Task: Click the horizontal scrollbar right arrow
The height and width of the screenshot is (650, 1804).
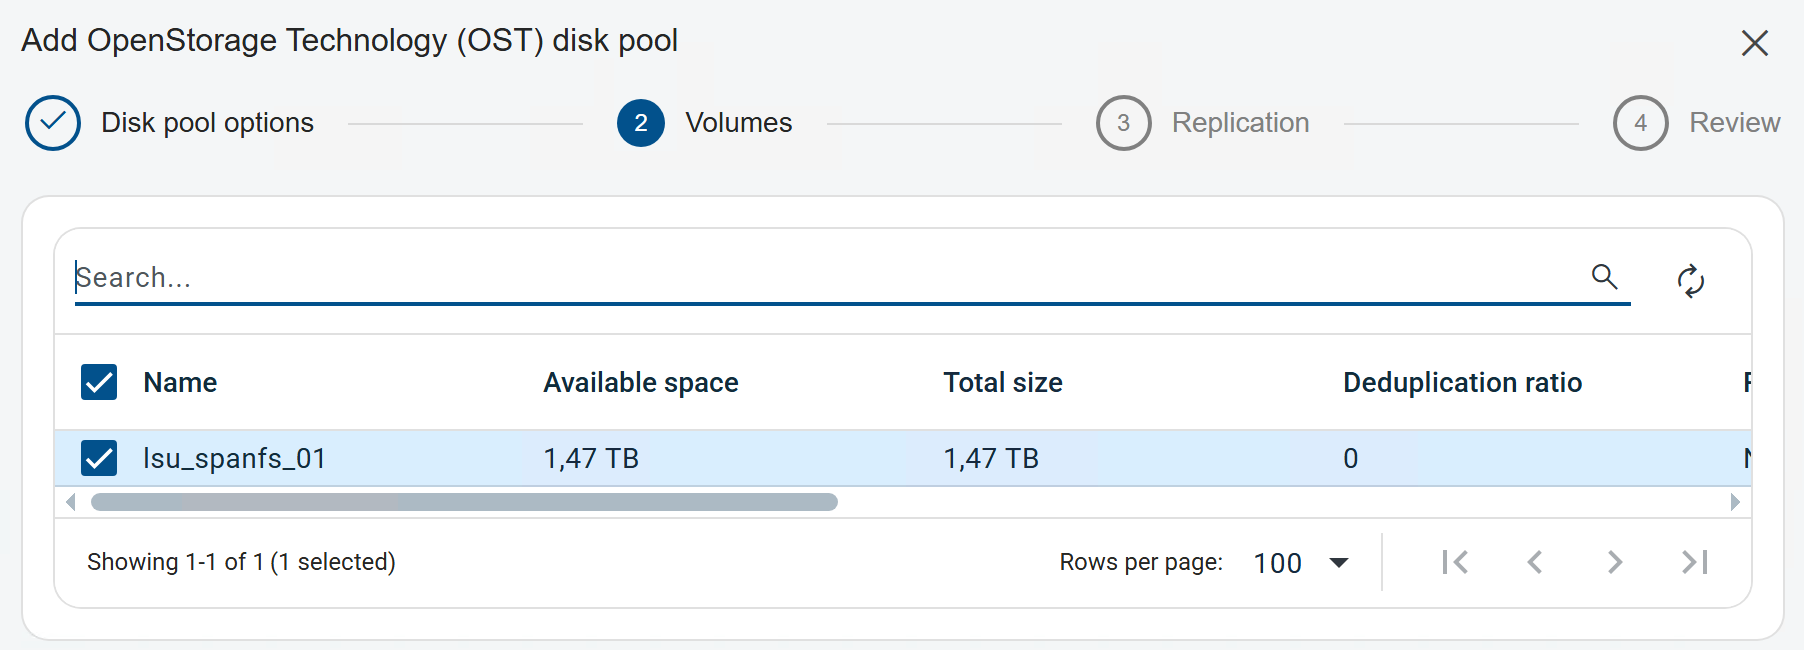Action: click(1735, 502)
